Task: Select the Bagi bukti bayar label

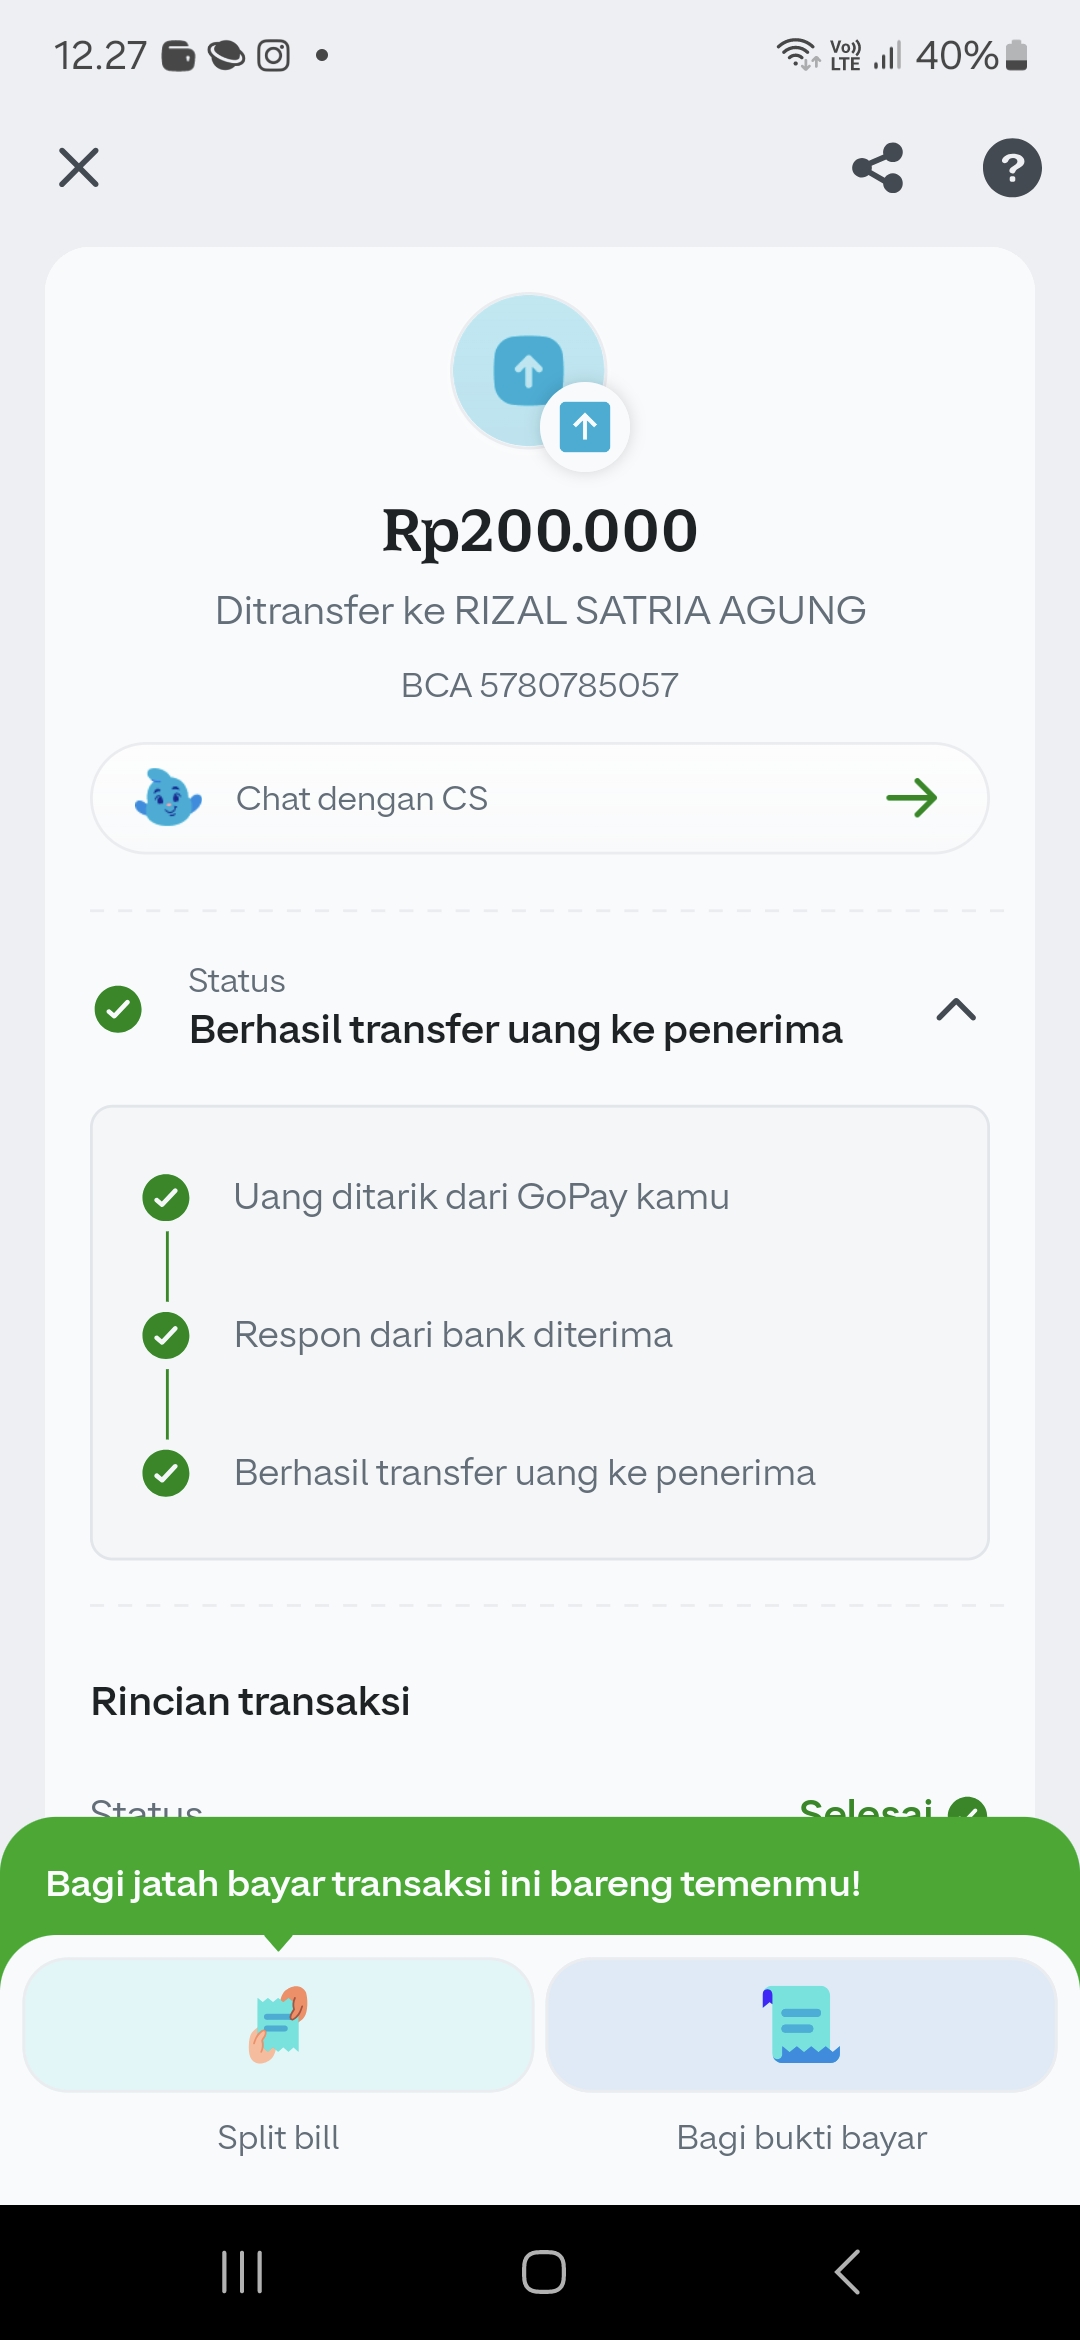Action: [x=802, y=2137]
